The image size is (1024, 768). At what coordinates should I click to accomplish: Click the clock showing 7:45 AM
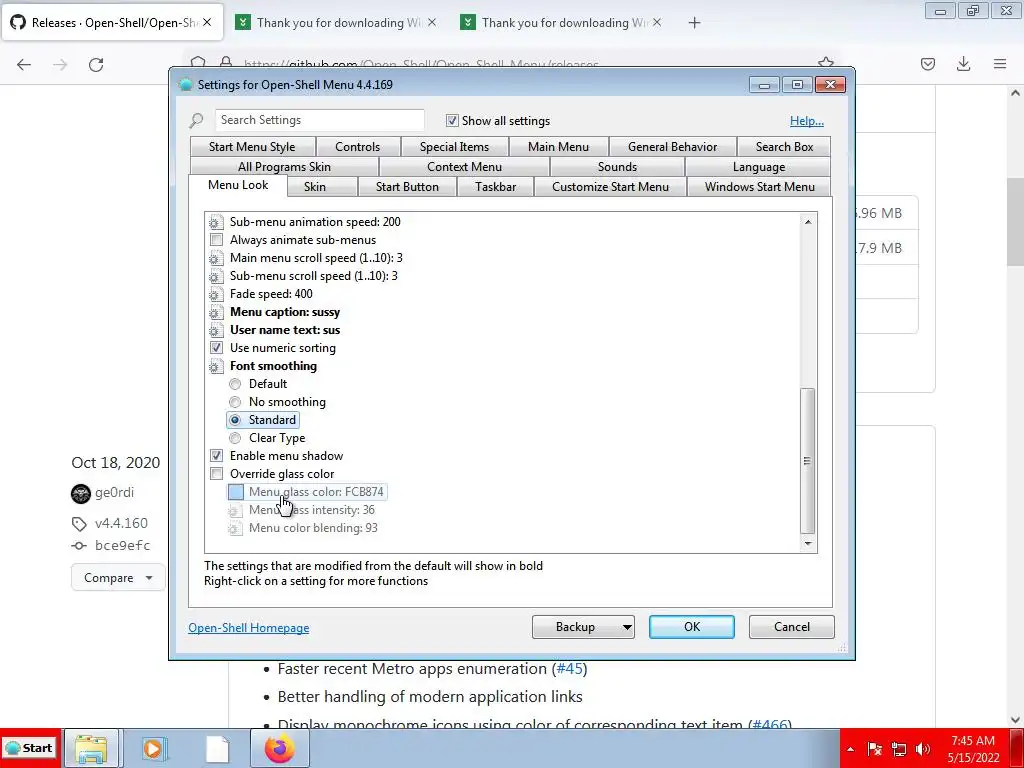pos(973,741)
